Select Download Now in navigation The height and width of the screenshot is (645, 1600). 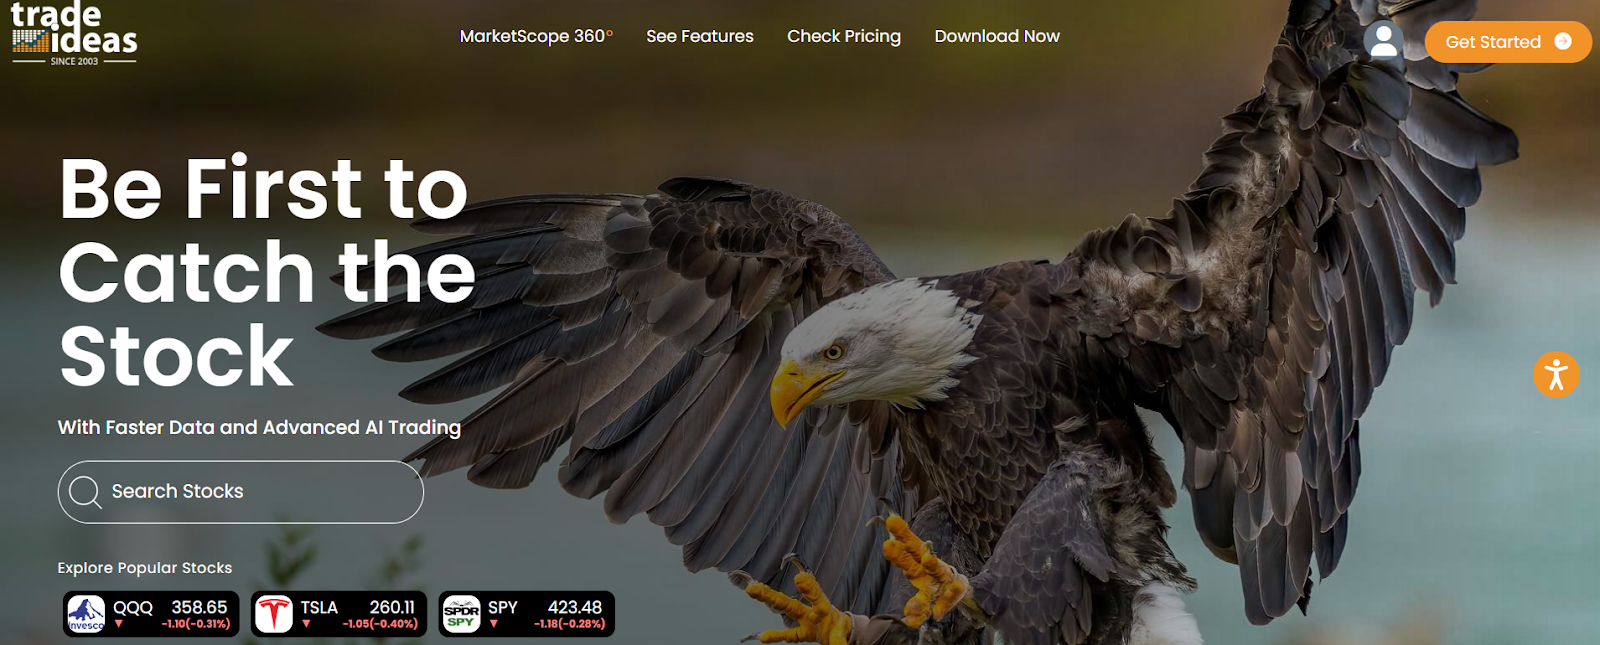(x=997, y=36)
